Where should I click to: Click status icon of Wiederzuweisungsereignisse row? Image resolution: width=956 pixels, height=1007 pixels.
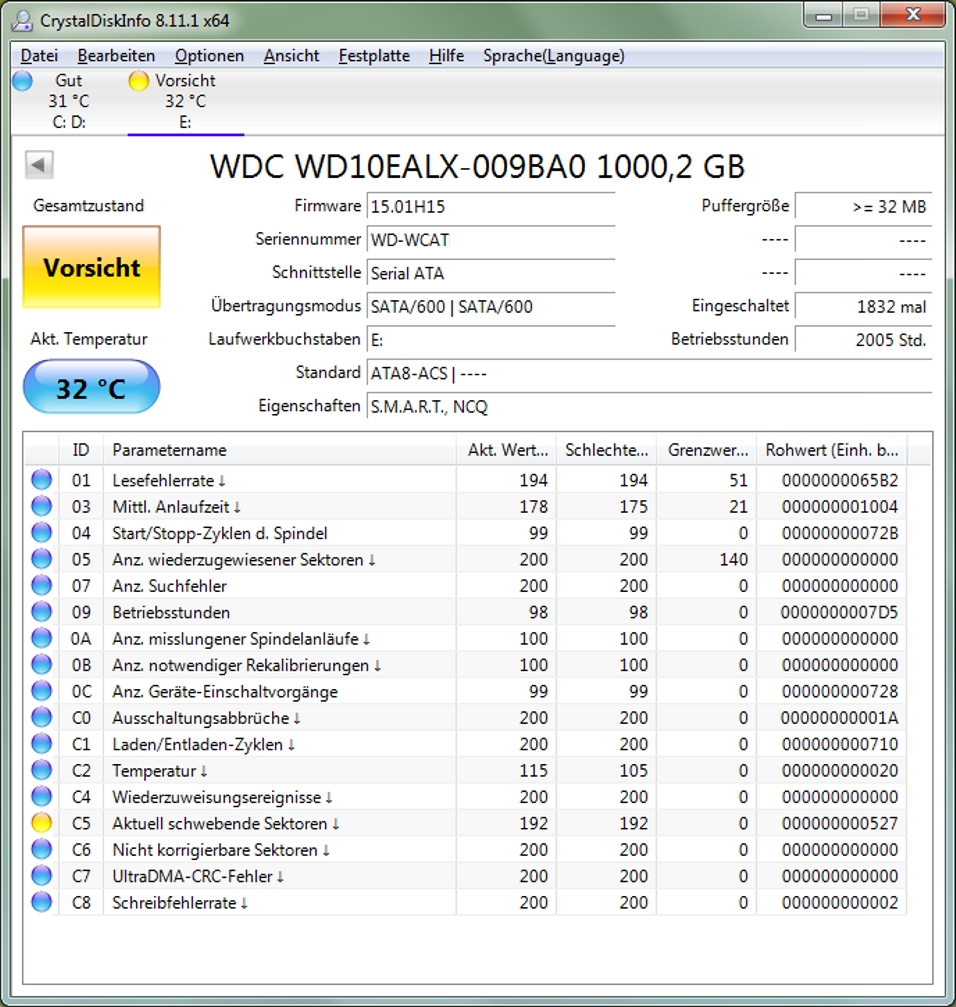[x=42, y=796]
